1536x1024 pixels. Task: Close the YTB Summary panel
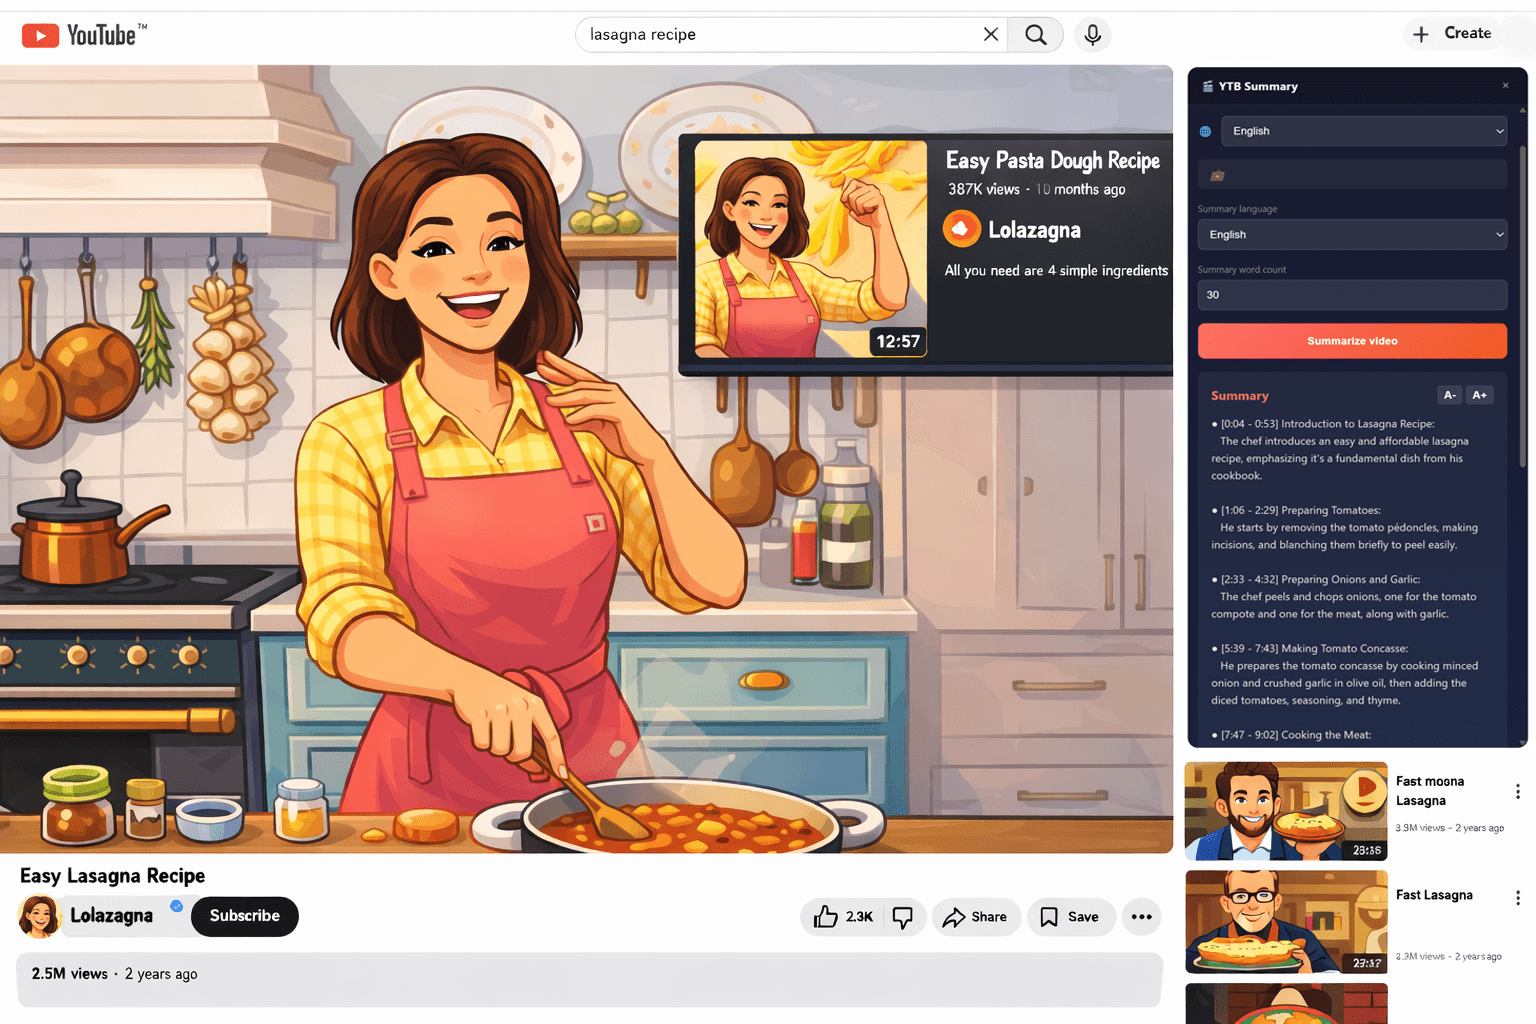(1505, 86)
